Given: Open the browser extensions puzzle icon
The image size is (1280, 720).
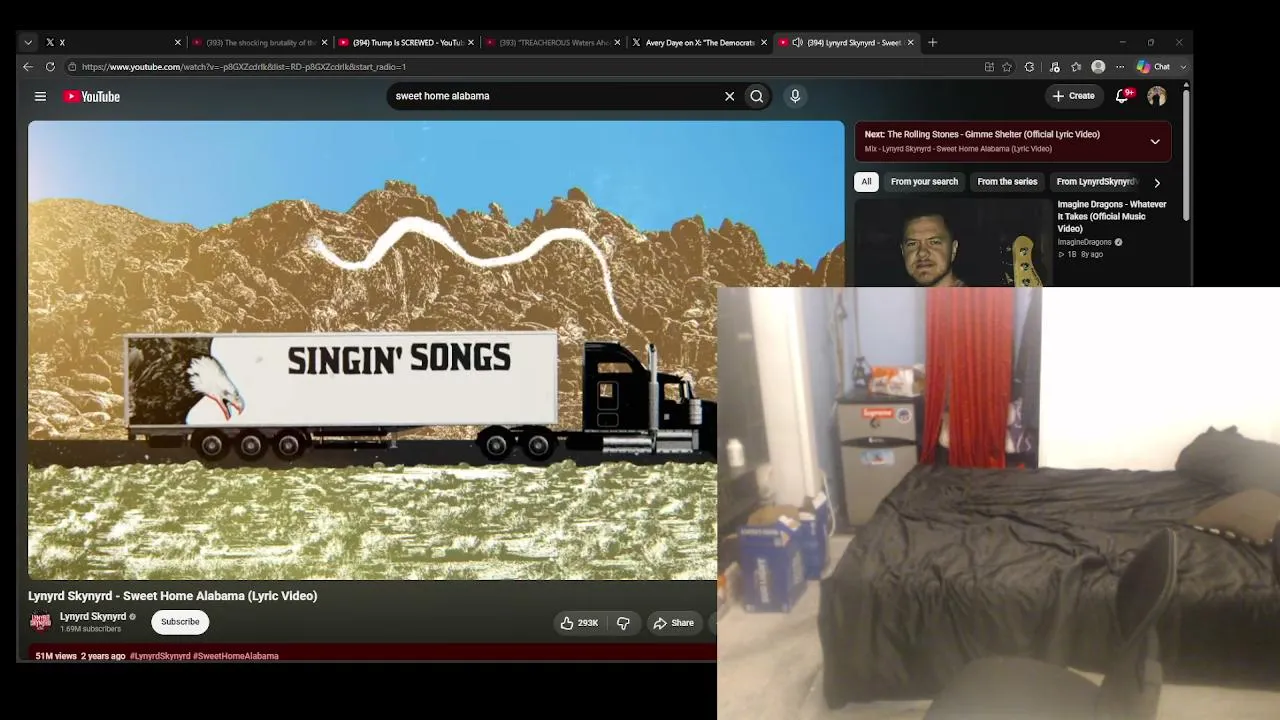Looking at the screenshot, I should click(1030, 67).
